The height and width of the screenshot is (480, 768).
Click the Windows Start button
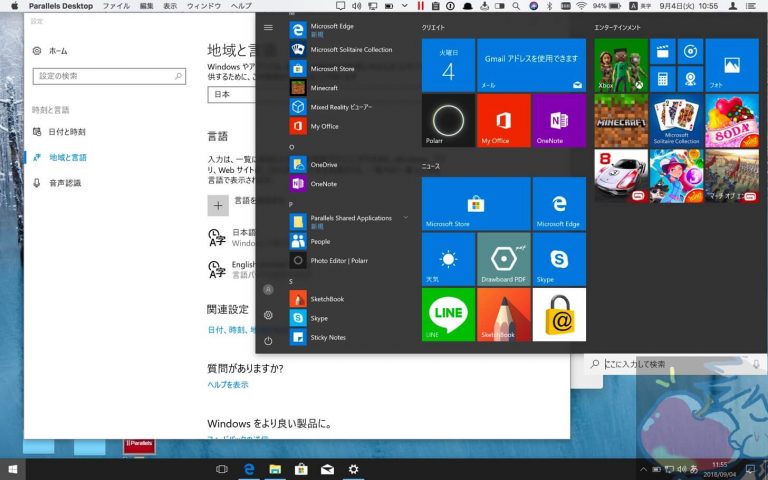click(13, 469)
